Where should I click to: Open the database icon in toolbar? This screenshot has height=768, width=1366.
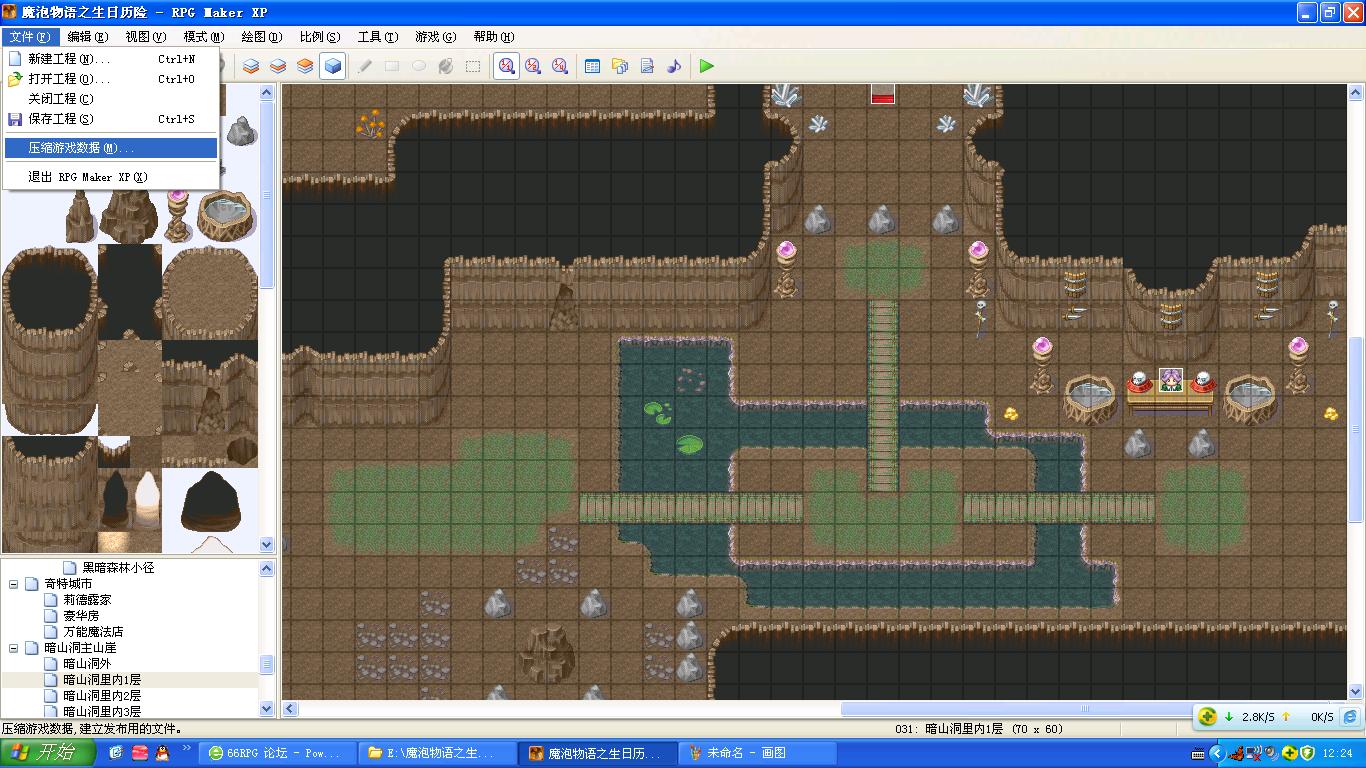click(x=592, y=66)
